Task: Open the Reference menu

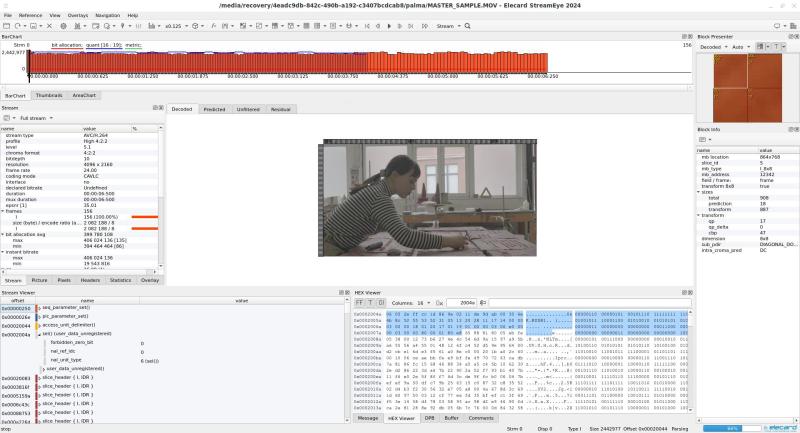Action: [x=30, y=15]
